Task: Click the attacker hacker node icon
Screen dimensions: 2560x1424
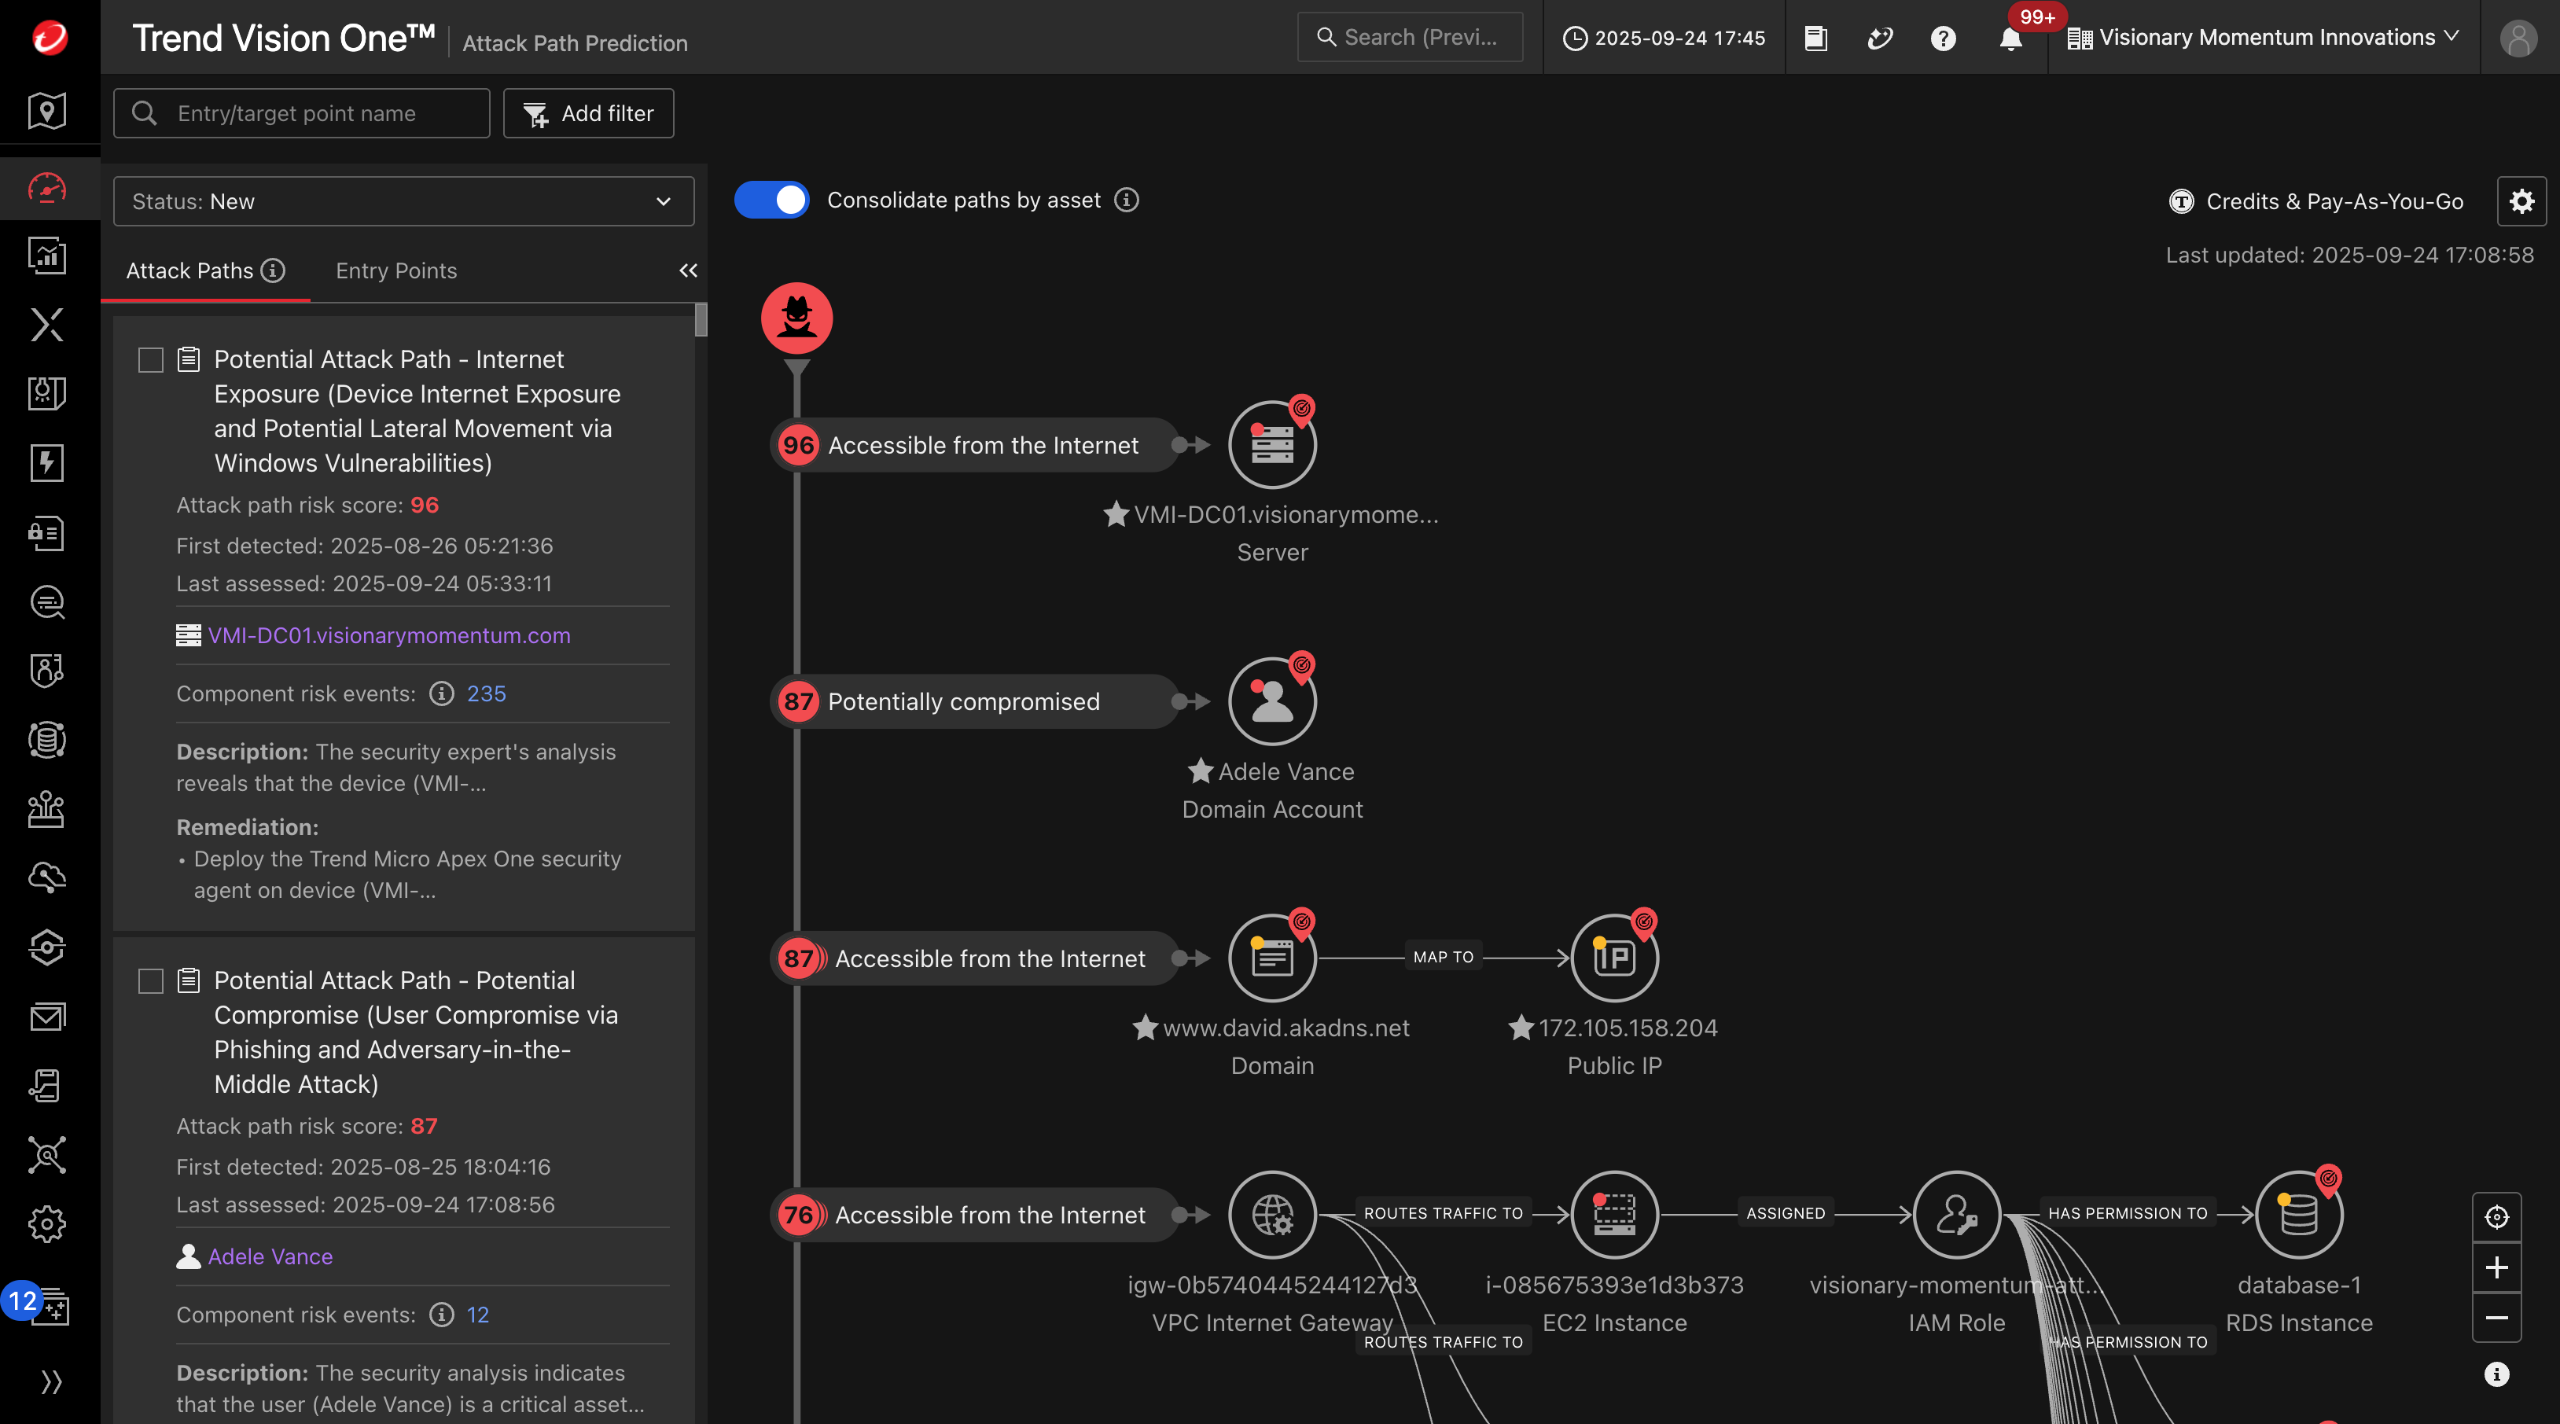Action: [797, 318]
